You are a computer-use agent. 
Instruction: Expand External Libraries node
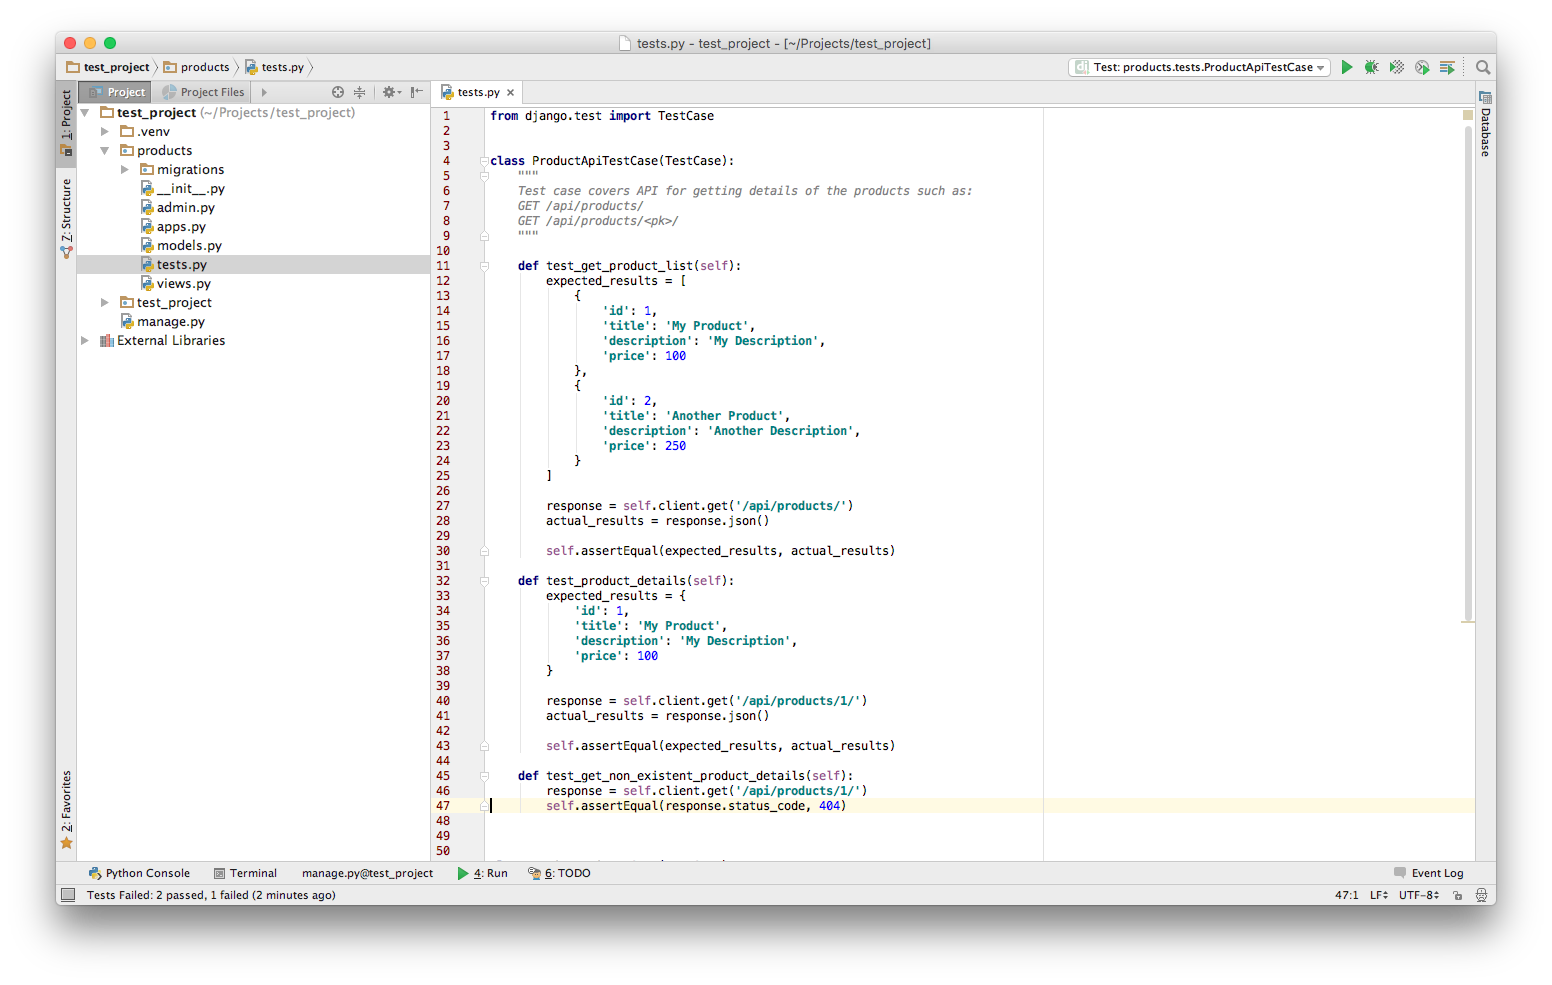click(85, 341)
